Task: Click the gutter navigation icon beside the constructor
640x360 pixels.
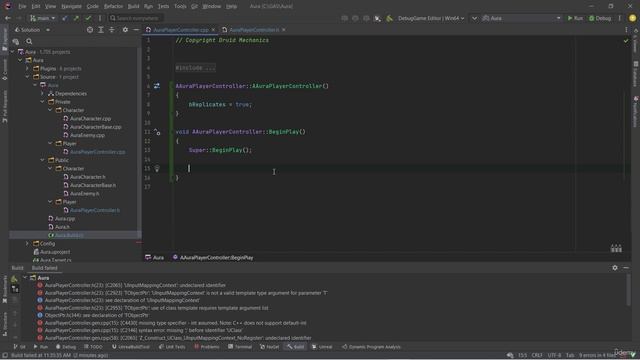Action: [x=157, y=86]
